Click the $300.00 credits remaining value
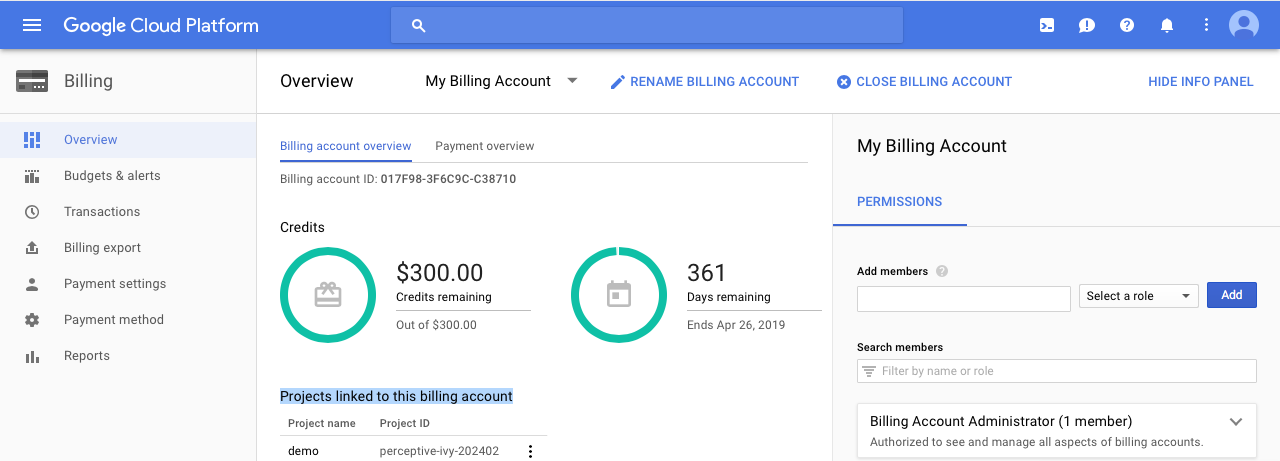 440,272
